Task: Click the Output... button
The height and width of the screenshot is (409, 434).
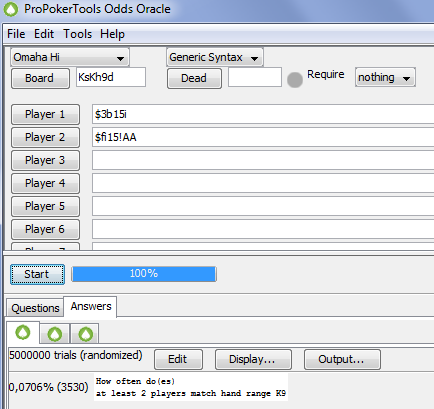Action: pyautogui.click(x=342, y=359)
